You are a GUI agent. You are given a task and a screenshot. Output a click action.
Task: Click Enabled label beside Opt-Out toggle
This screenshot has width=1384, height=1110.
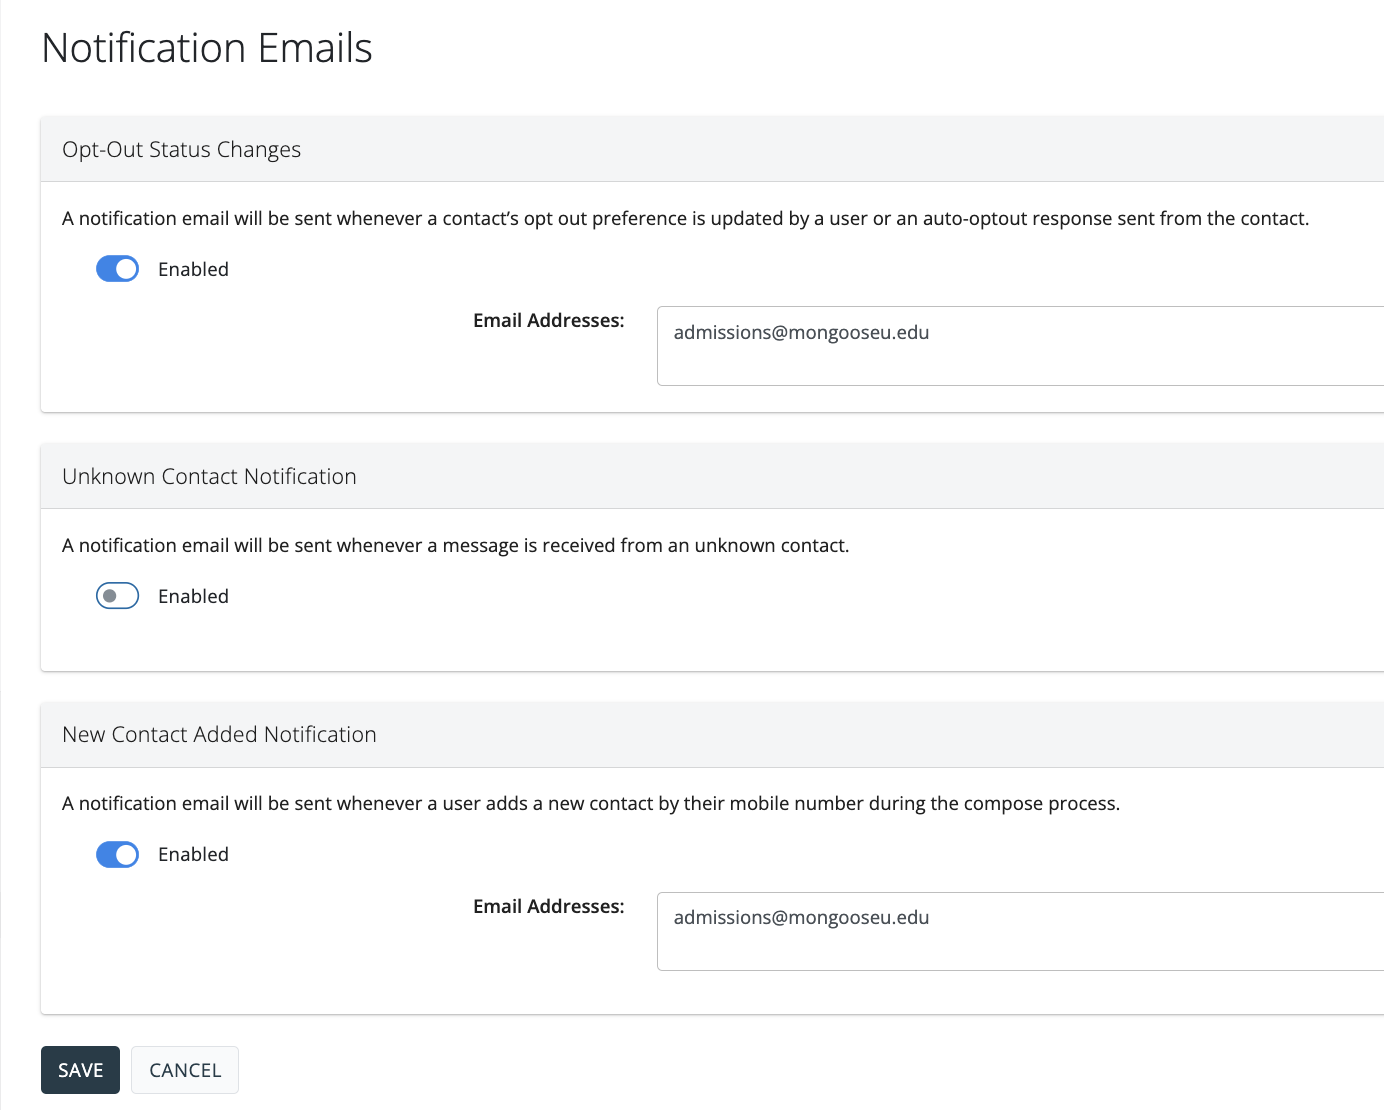coord(193,269)
